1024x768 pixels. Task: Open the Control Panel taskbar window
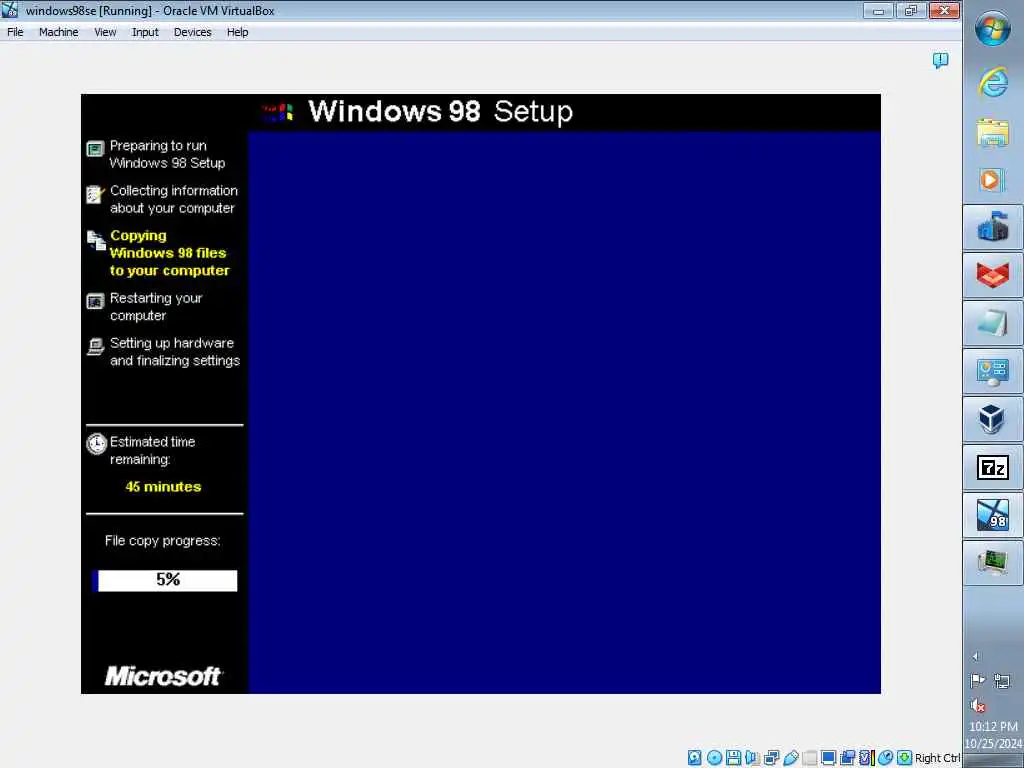pos(993,372)
